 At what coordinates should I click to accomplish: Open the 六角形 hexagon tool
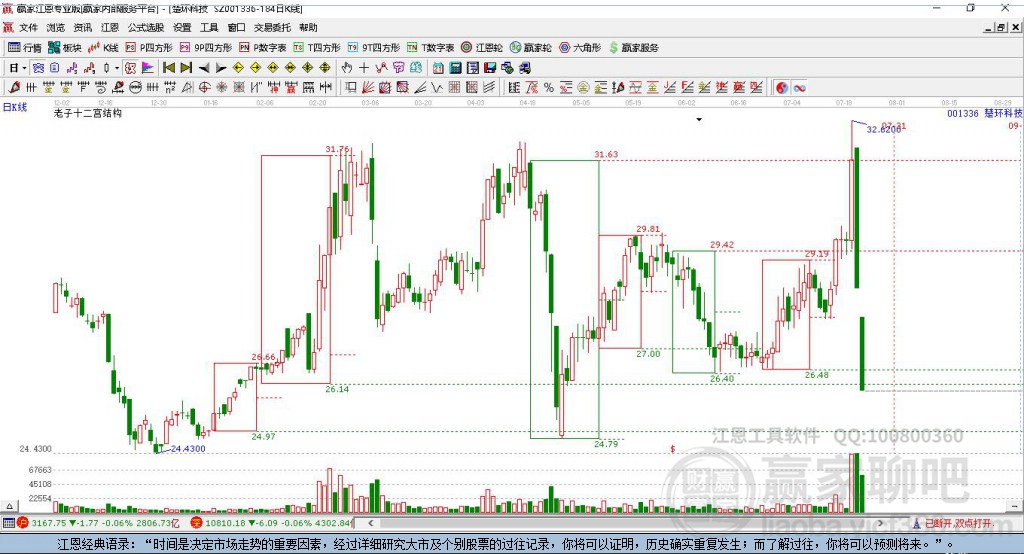[x=580, y=48]
